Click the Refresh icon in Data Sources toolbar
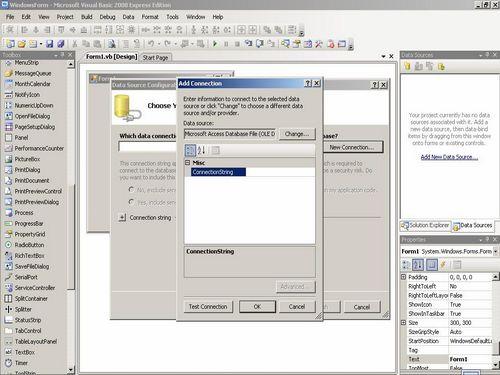Screen dimensions: 500x375 click(441, 66)
